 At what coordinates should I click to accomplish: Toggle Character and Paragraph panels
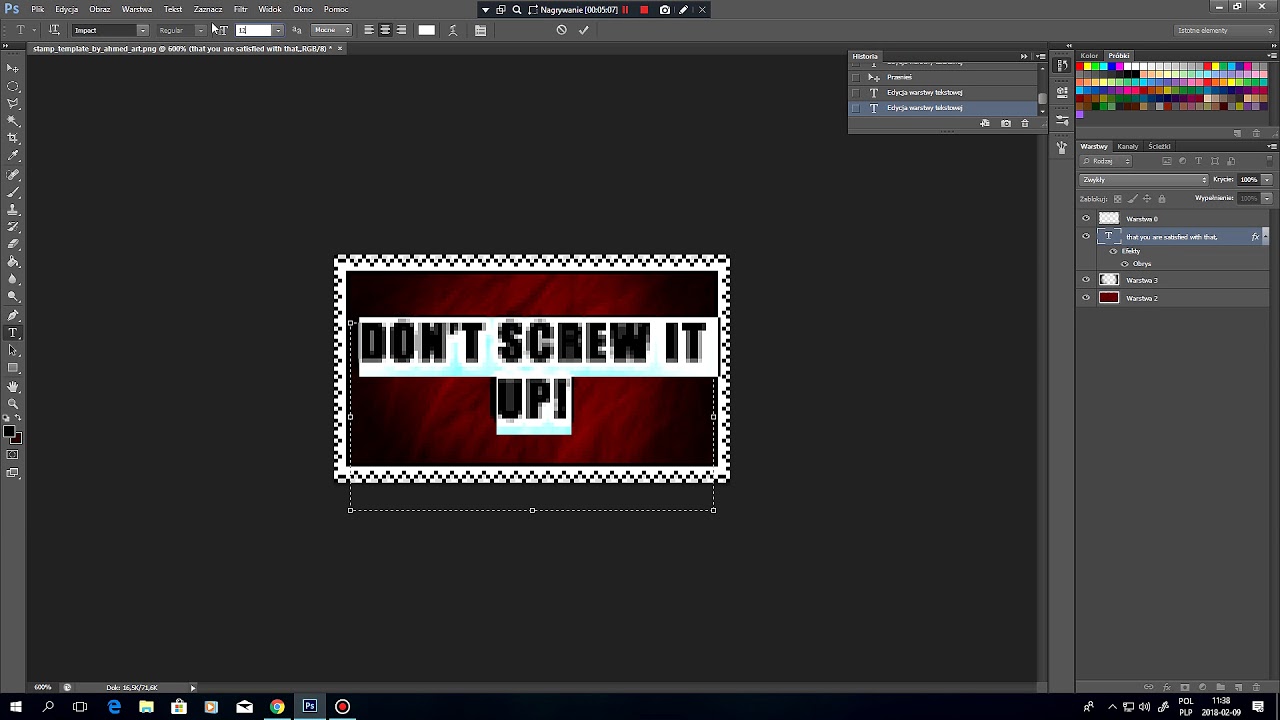(x=480, y=30)
